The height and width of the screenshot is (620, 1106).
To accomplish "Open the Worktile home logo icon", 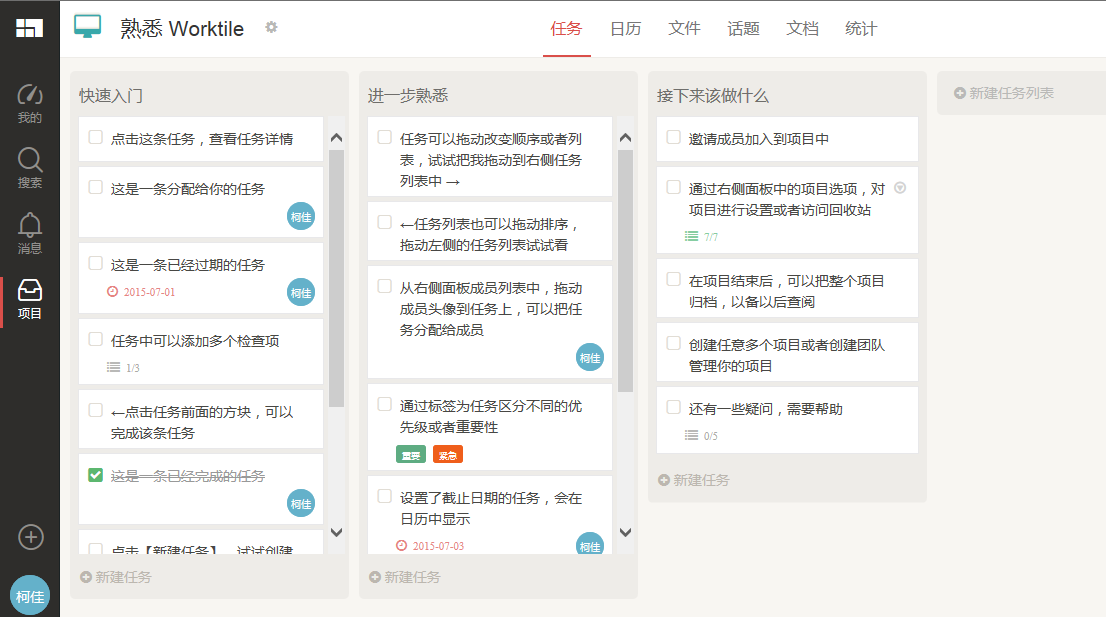I will (x=30, y=28).
